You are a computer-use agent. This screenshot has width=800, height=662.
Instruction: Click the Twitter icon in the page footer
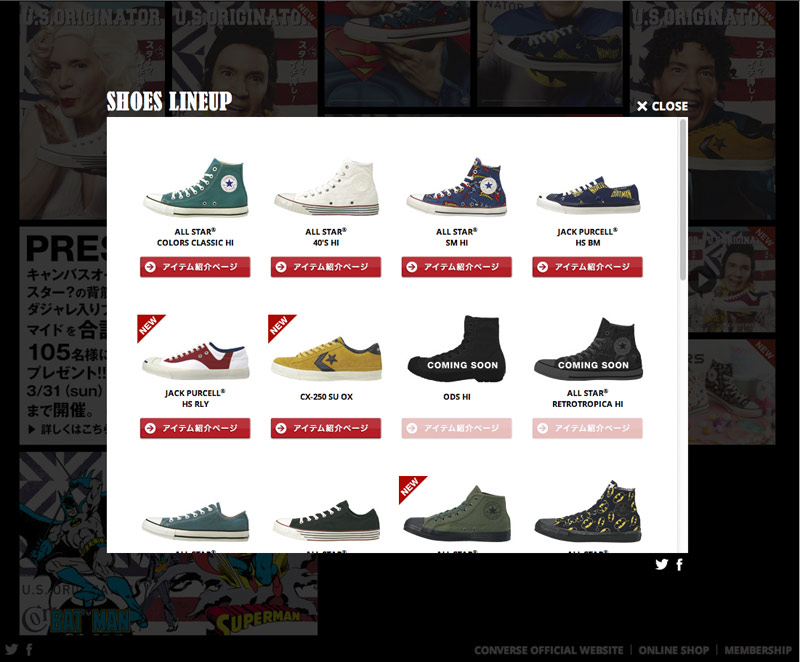point(11,649)
